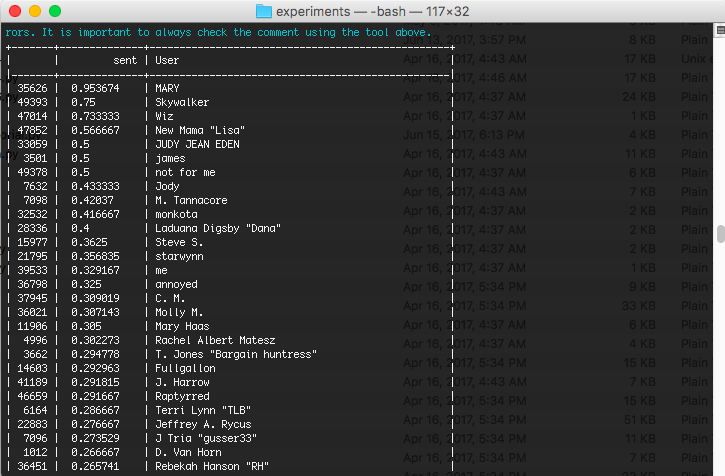Click the user name 'M. Tannacore'

click(191, 200)
